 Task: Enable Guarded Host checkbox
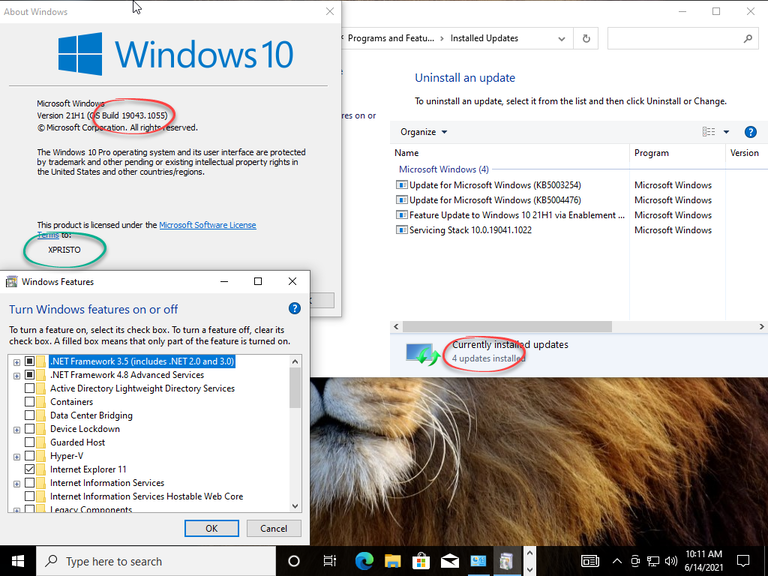coord(30,442)
